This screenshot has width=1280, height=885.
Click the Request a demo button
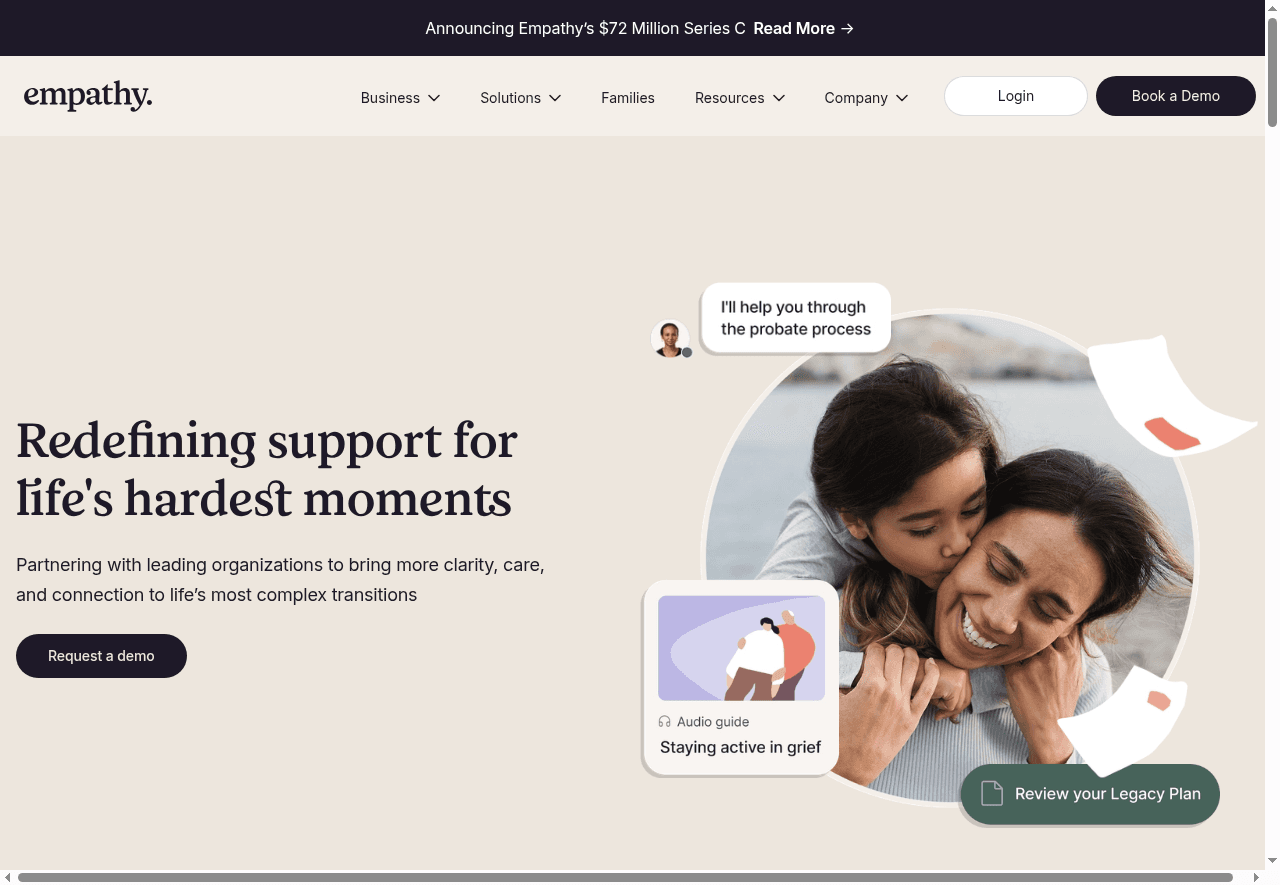[101, 656]
